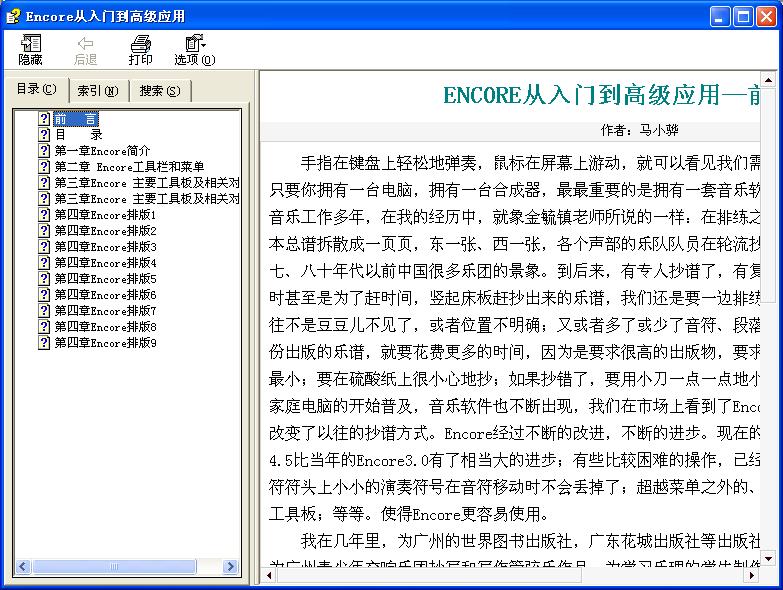
Task: Click the 隐藏 (Hide) toolbar button
Action: tap(30, 50)
